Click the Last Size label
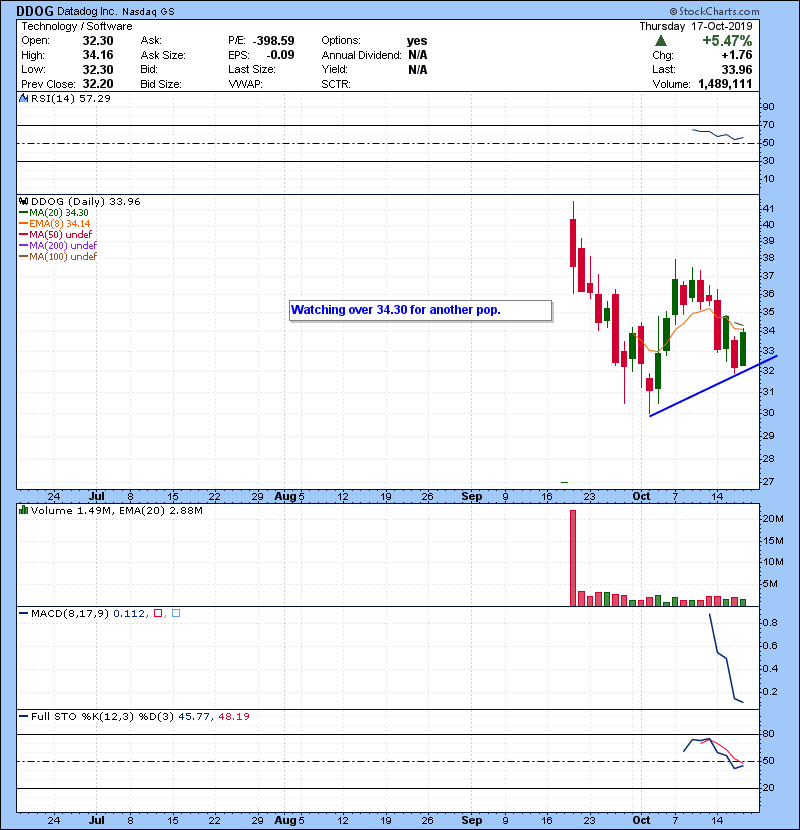Image resolution: width=800 pixels, height=830 pixels. pyautogui.click(x=252, y=69)
